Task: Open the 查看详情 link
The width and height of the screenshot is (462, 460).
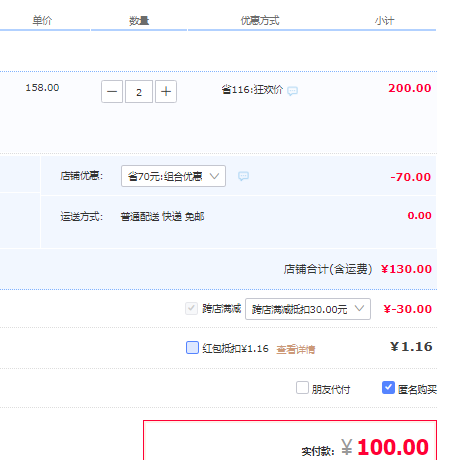Action: [x=296, y=349]
